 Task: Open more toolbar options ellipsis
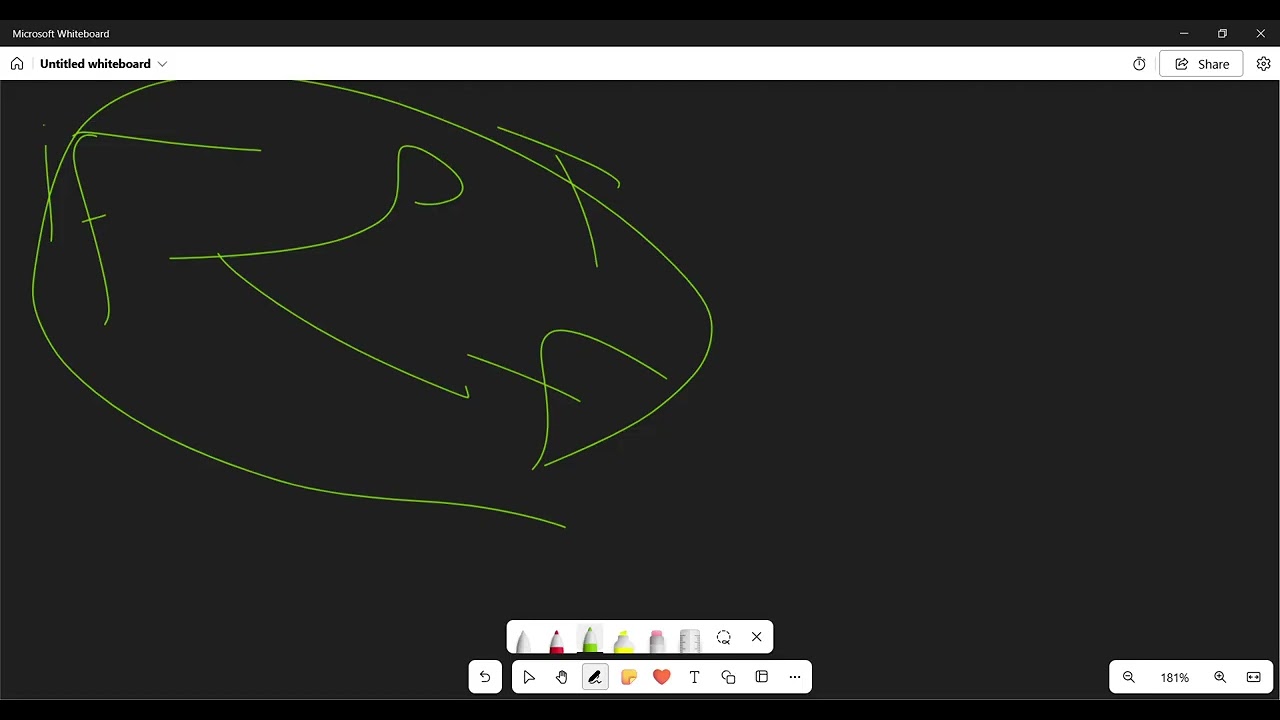pyautogui.click(x=795, y=677)
